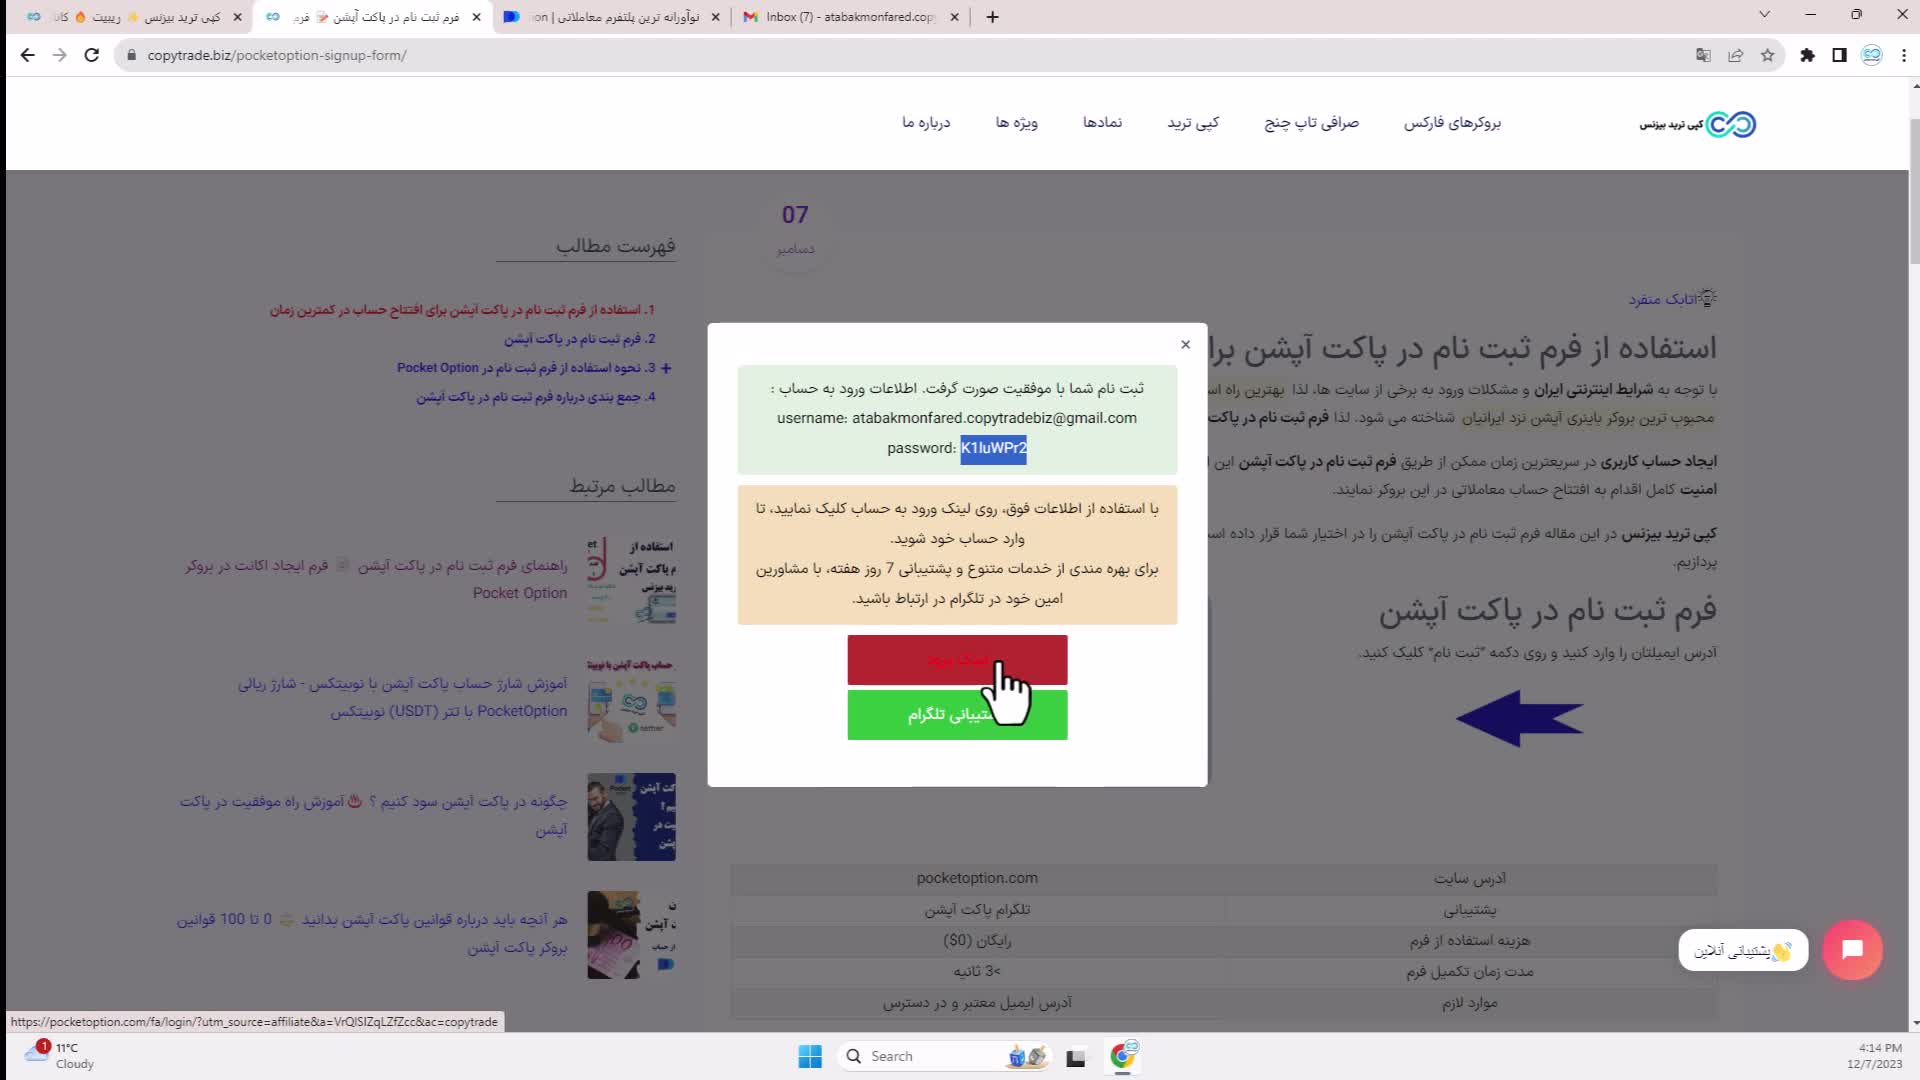Viewport: 1920px width, 1080px height.
Task: Toggle the browser side panel
Action: 1839,55
